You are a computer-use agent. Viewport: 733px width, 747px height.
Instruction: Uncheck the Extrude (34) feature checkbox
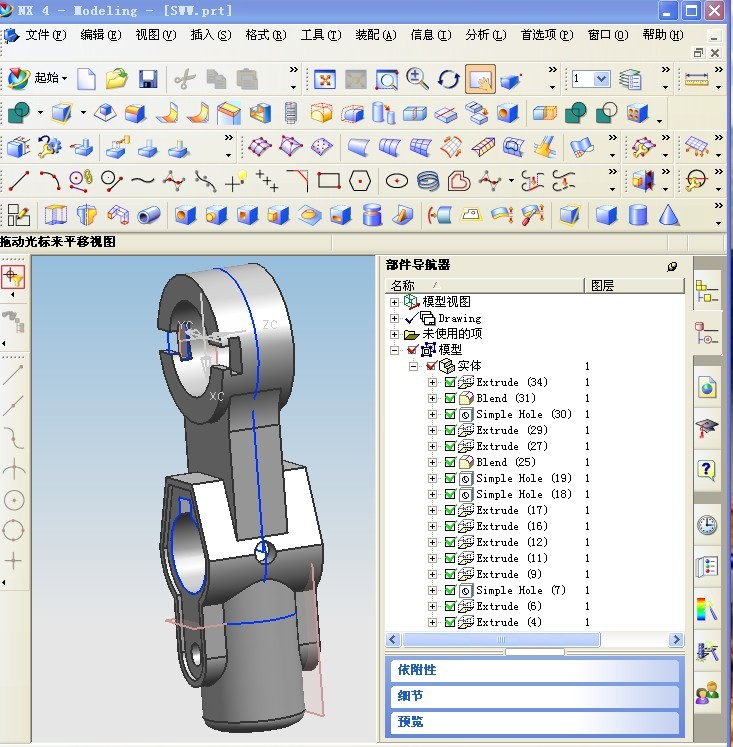pyautogui.click(x=450, y=382)
